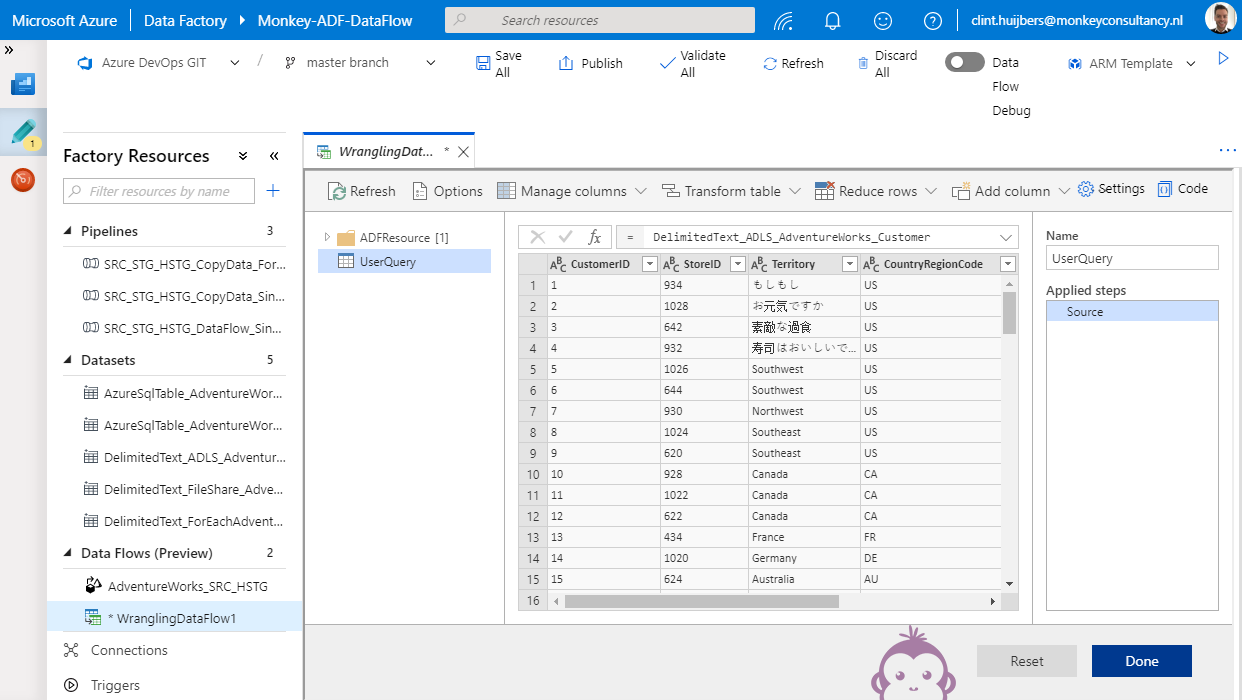Screen dimensions: 1242x700
Task: Open CountryRegionCode column filter dropdown
Action: tap(1007, 264)
